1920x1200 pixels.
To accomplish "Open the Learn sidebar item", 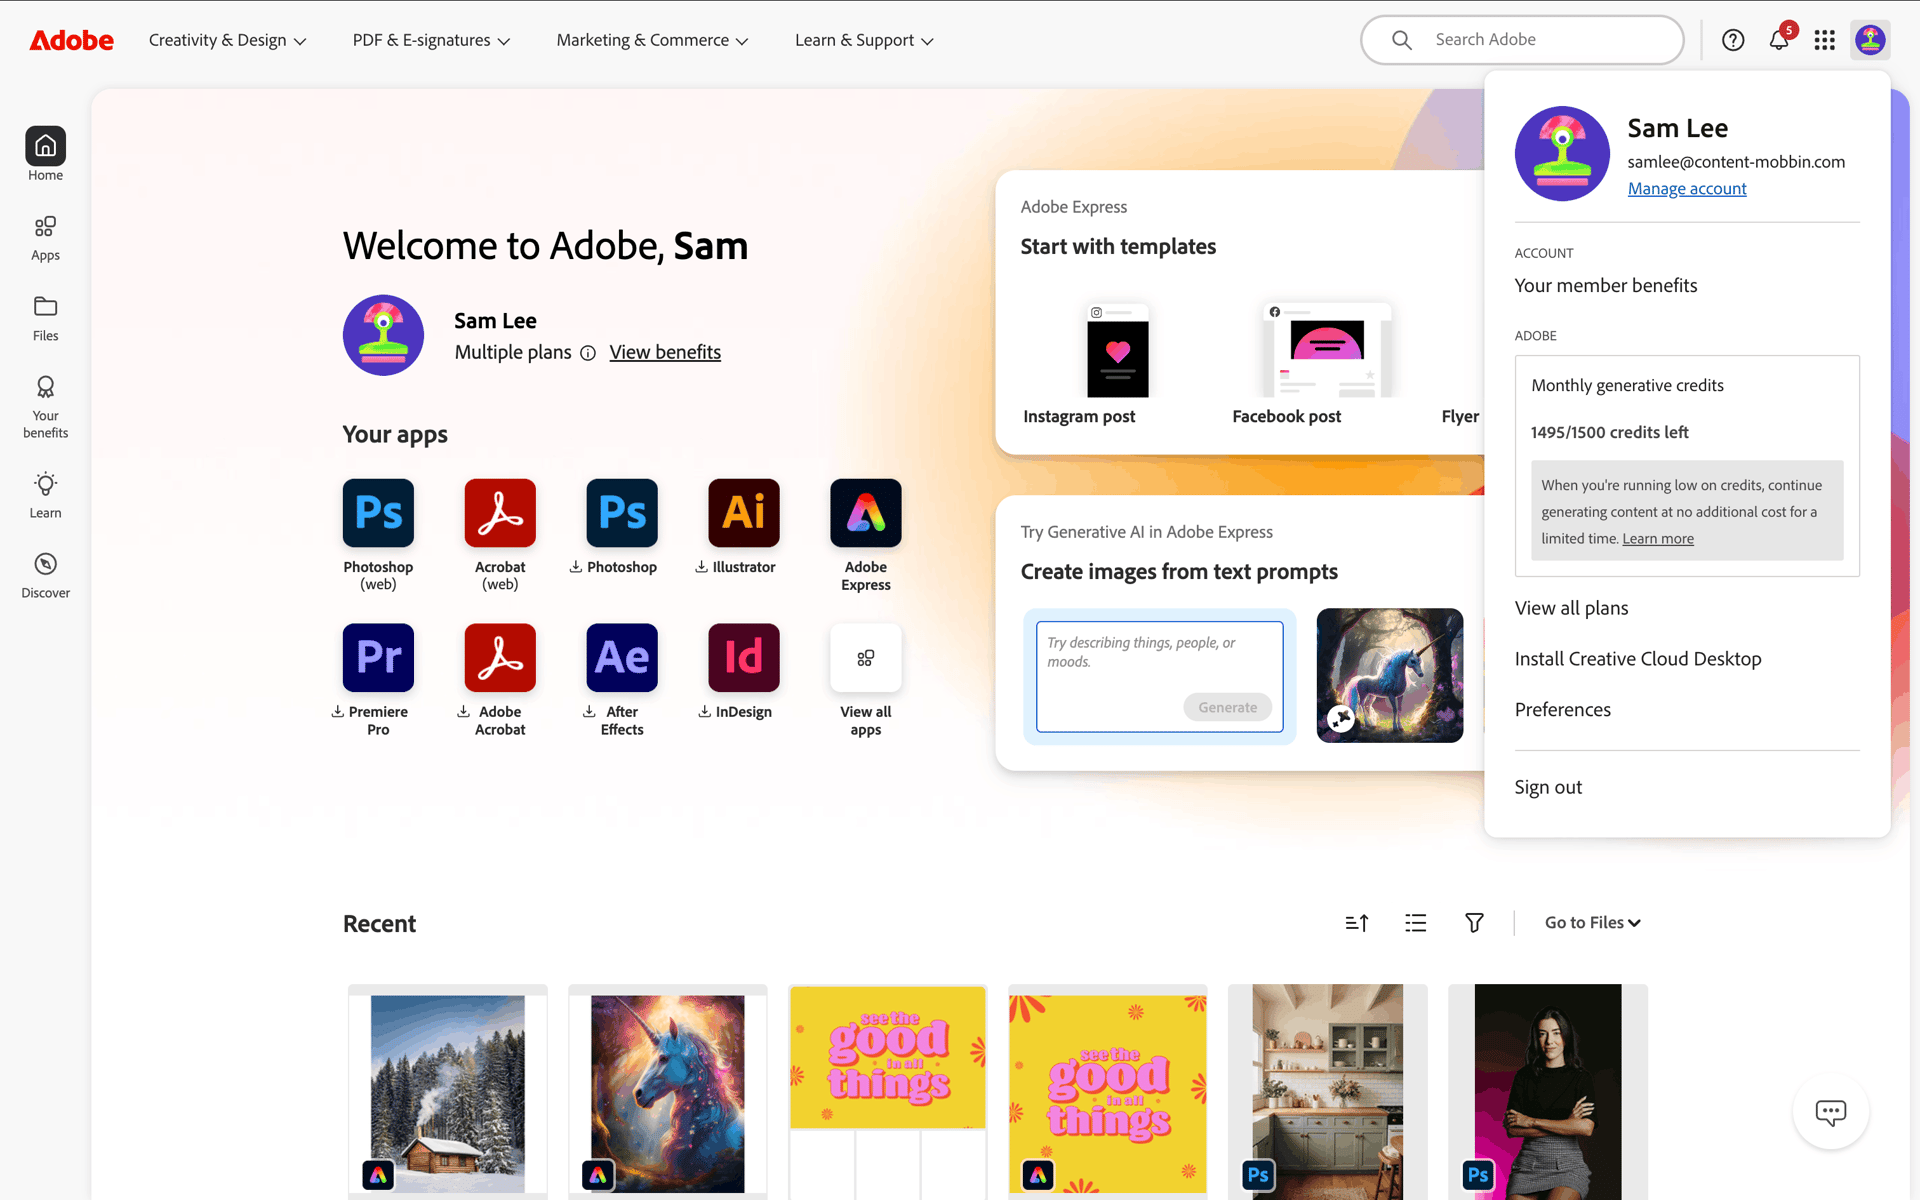I will (45, 495).
